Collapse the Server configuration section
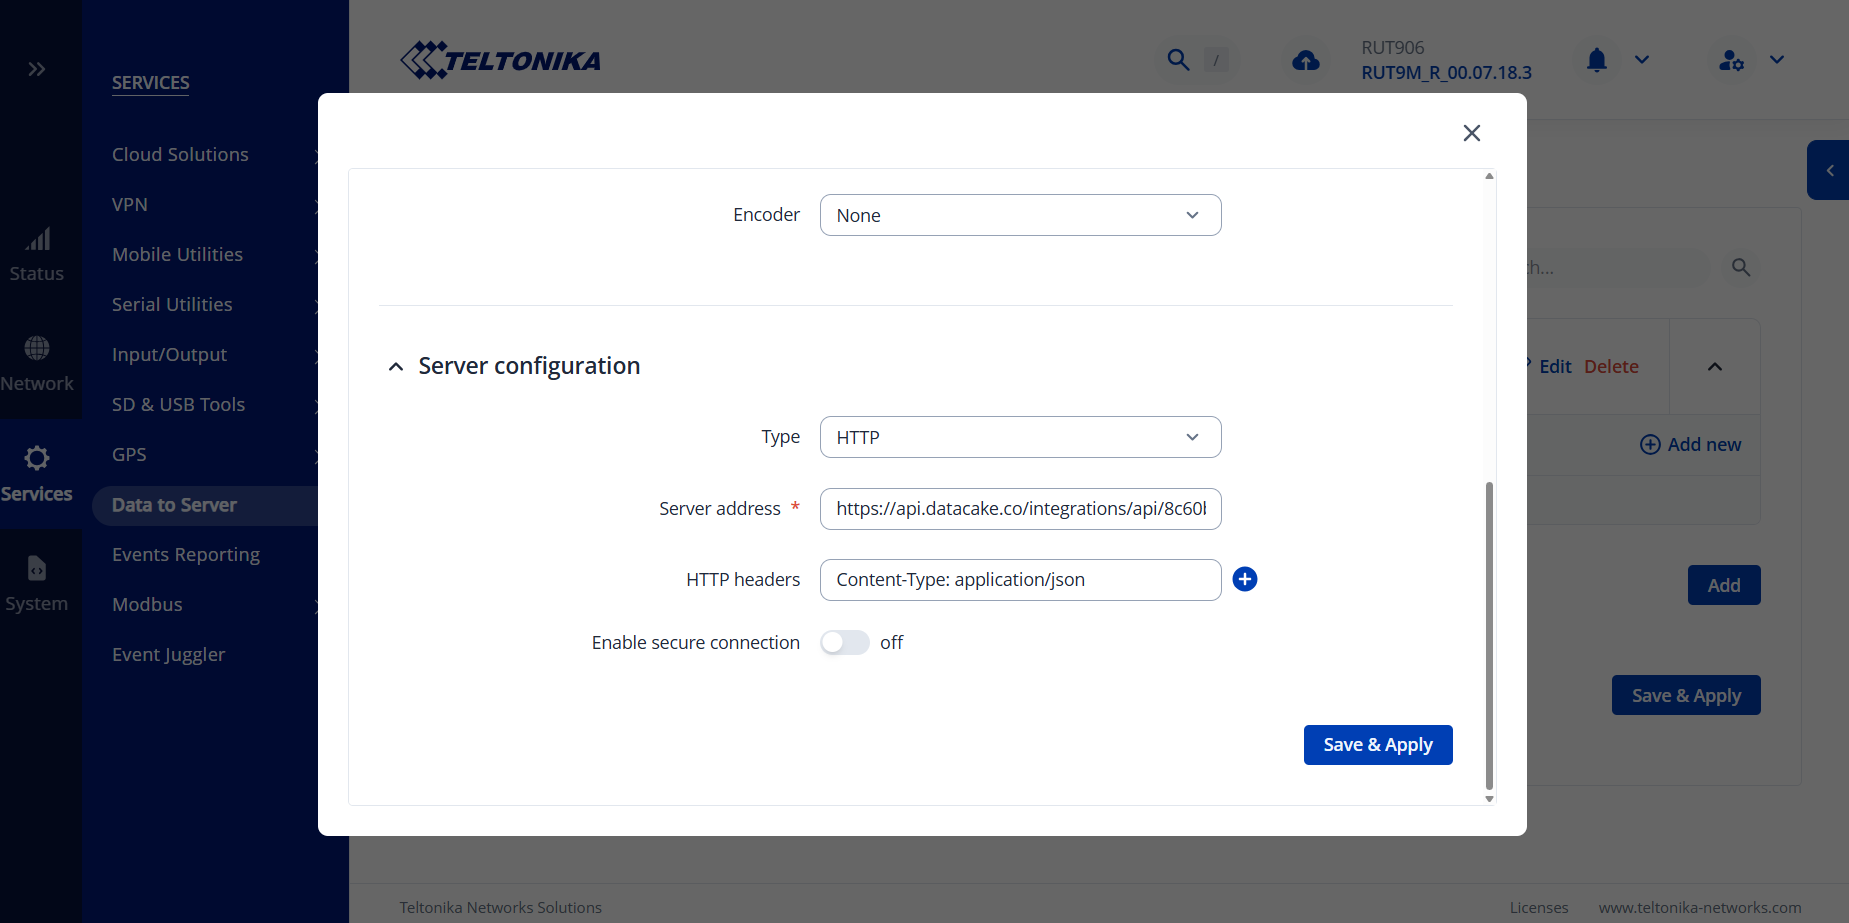The width and height of the screenshot is (1849, 923). [x=396, y=367]
